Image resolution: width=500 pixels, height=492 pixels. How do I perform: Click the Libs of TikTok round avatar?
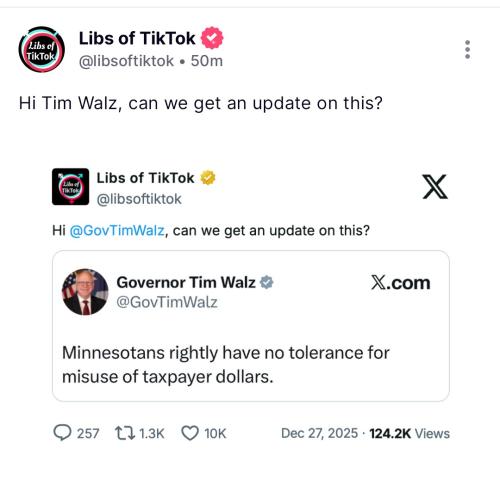42,49
